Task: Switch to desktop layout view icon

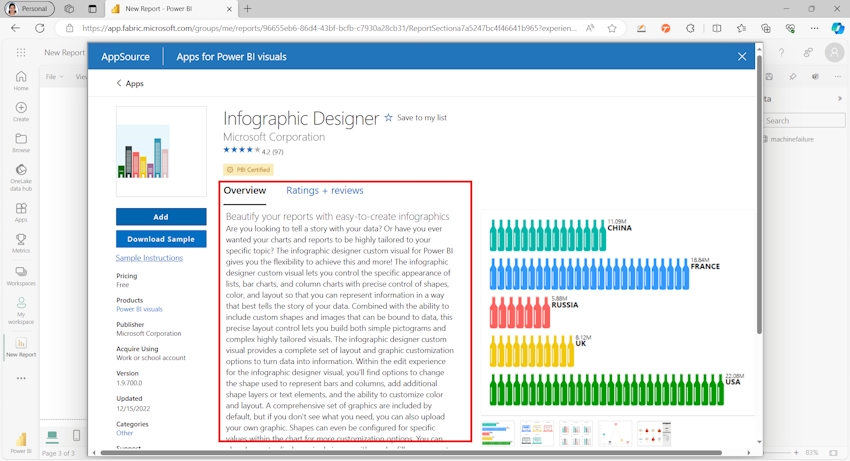Action: coord(52,436)
